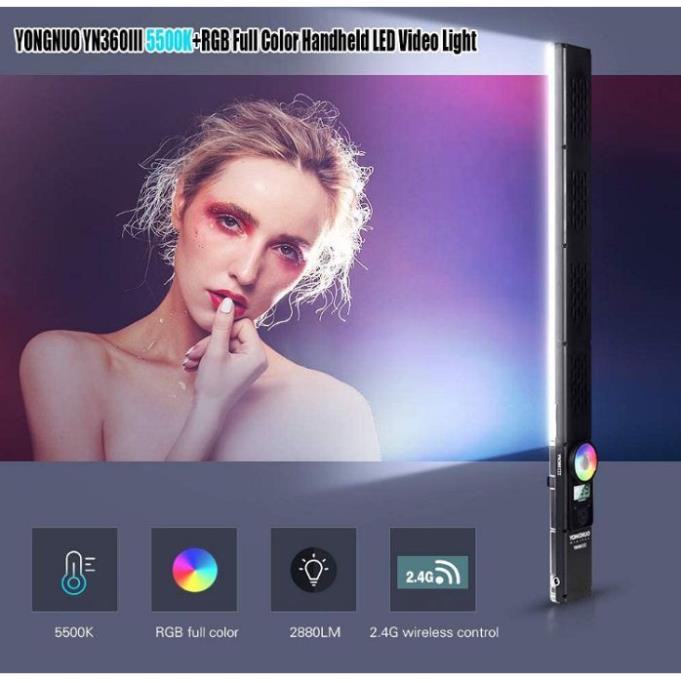
Task: Click the thermometer color temperature icon
Action: (74, 570)
